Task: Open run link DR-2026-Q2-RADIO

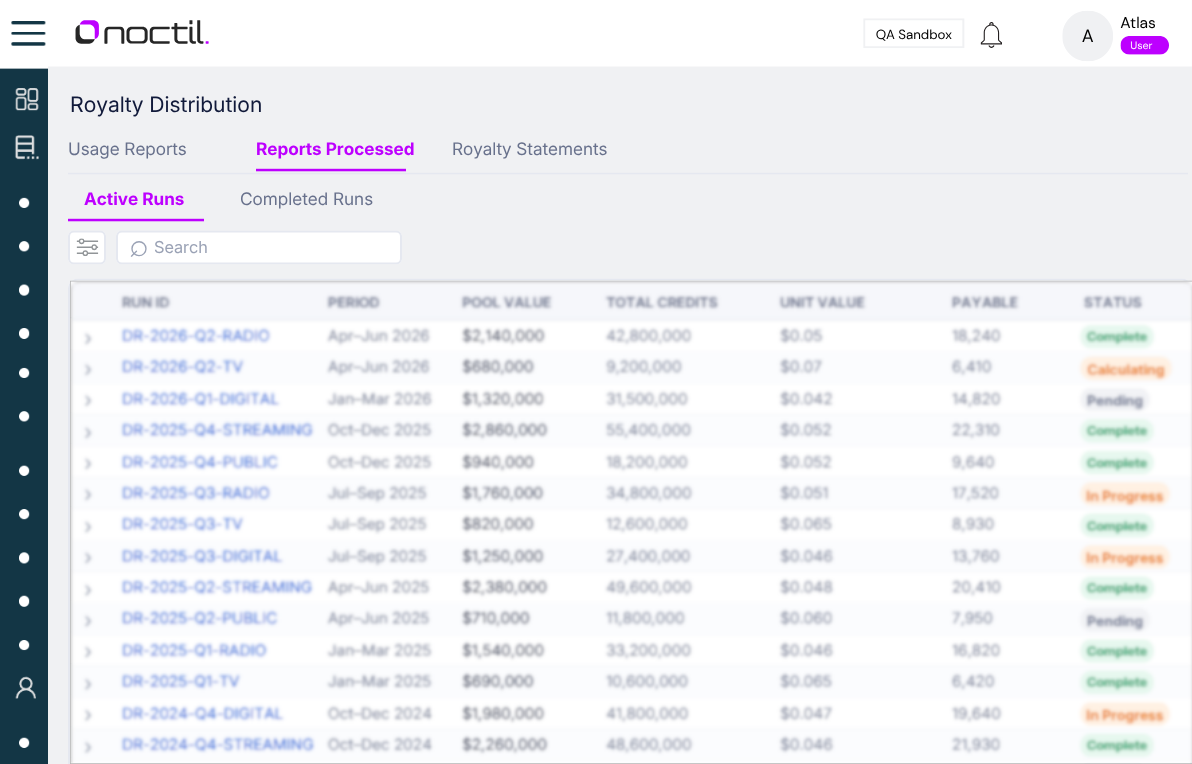Action: (195, 336)
